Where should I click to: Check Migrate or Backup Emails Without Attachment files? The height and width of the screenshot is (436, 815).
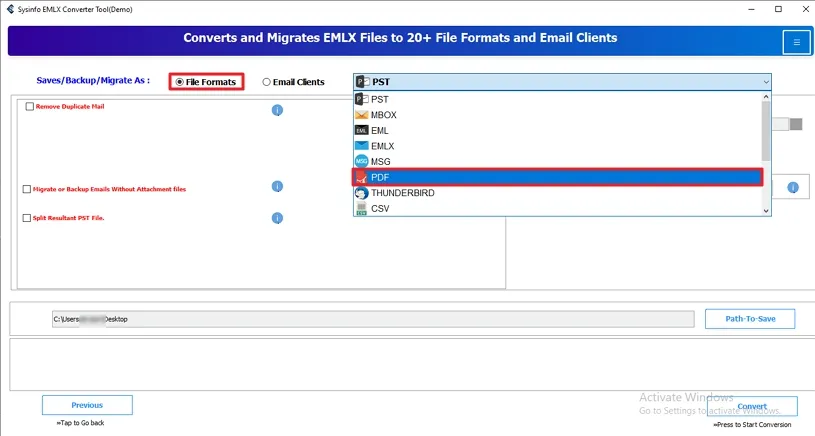click(x=27, y=189)
